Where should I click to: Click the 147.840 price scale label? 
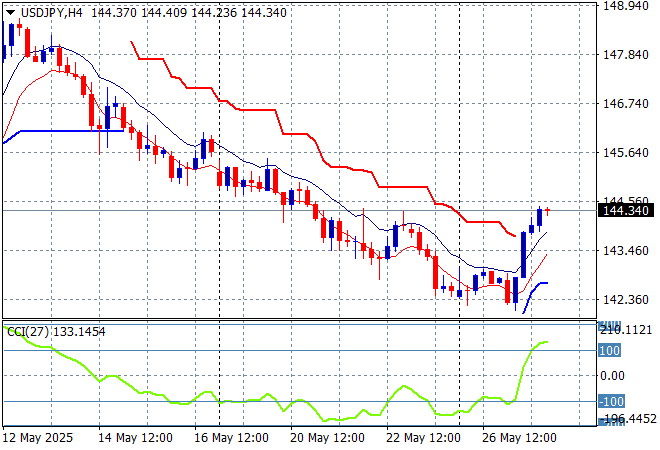click(x=624, y=55)
